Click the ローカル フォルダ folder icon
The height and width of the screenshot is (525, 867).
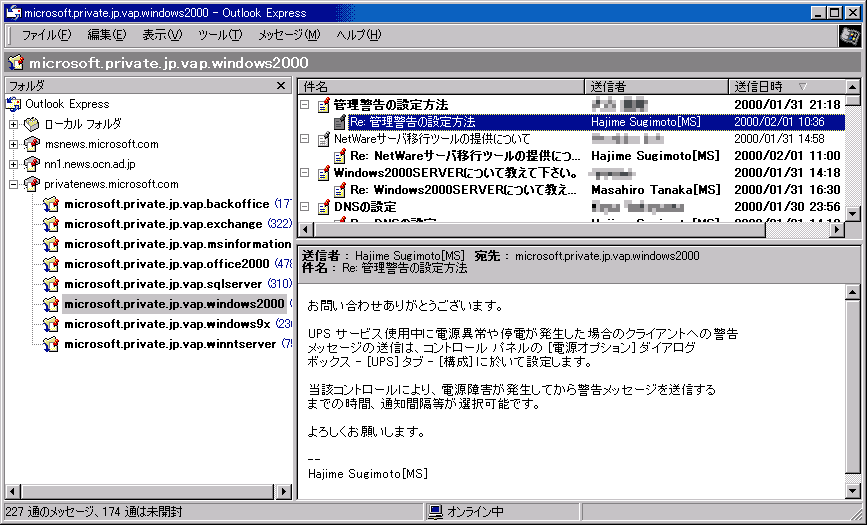point(32,124)
